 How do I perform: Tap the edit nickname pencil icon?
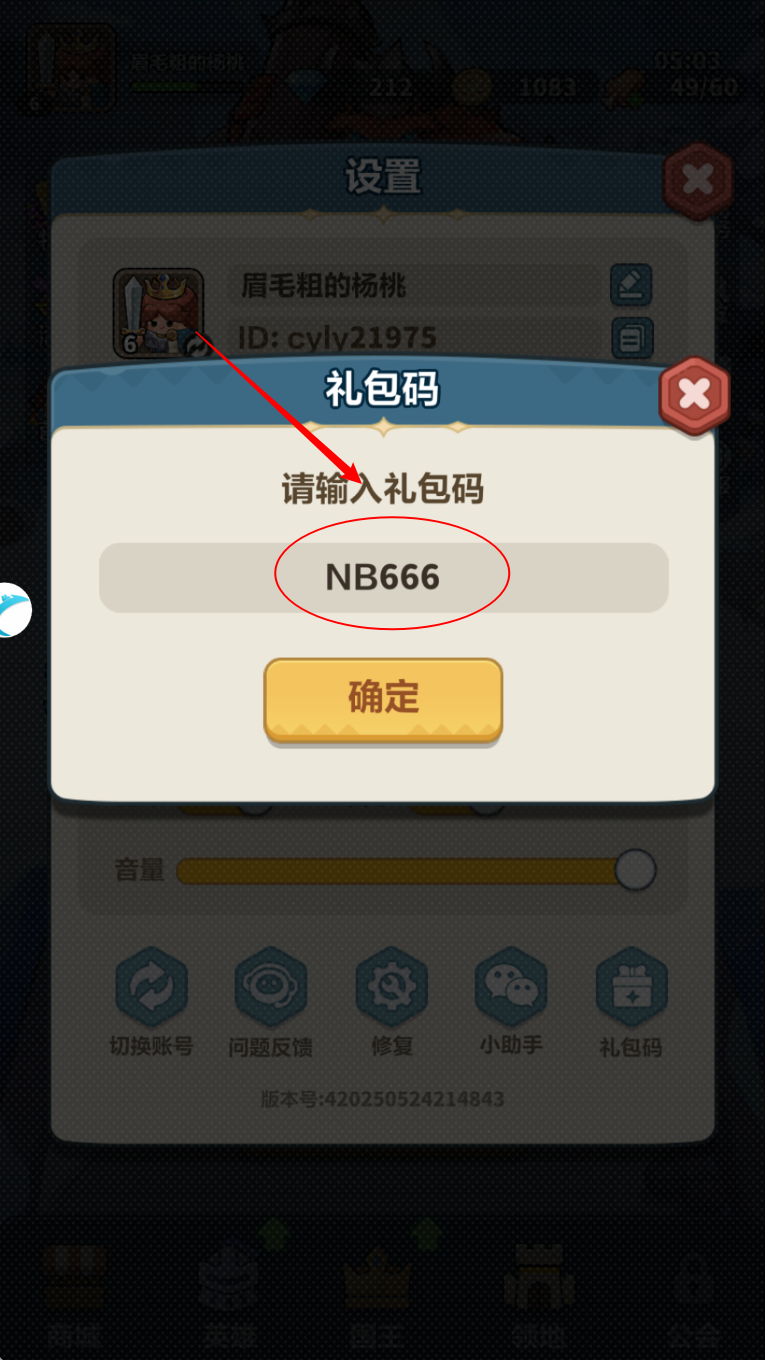coord(631,285)
